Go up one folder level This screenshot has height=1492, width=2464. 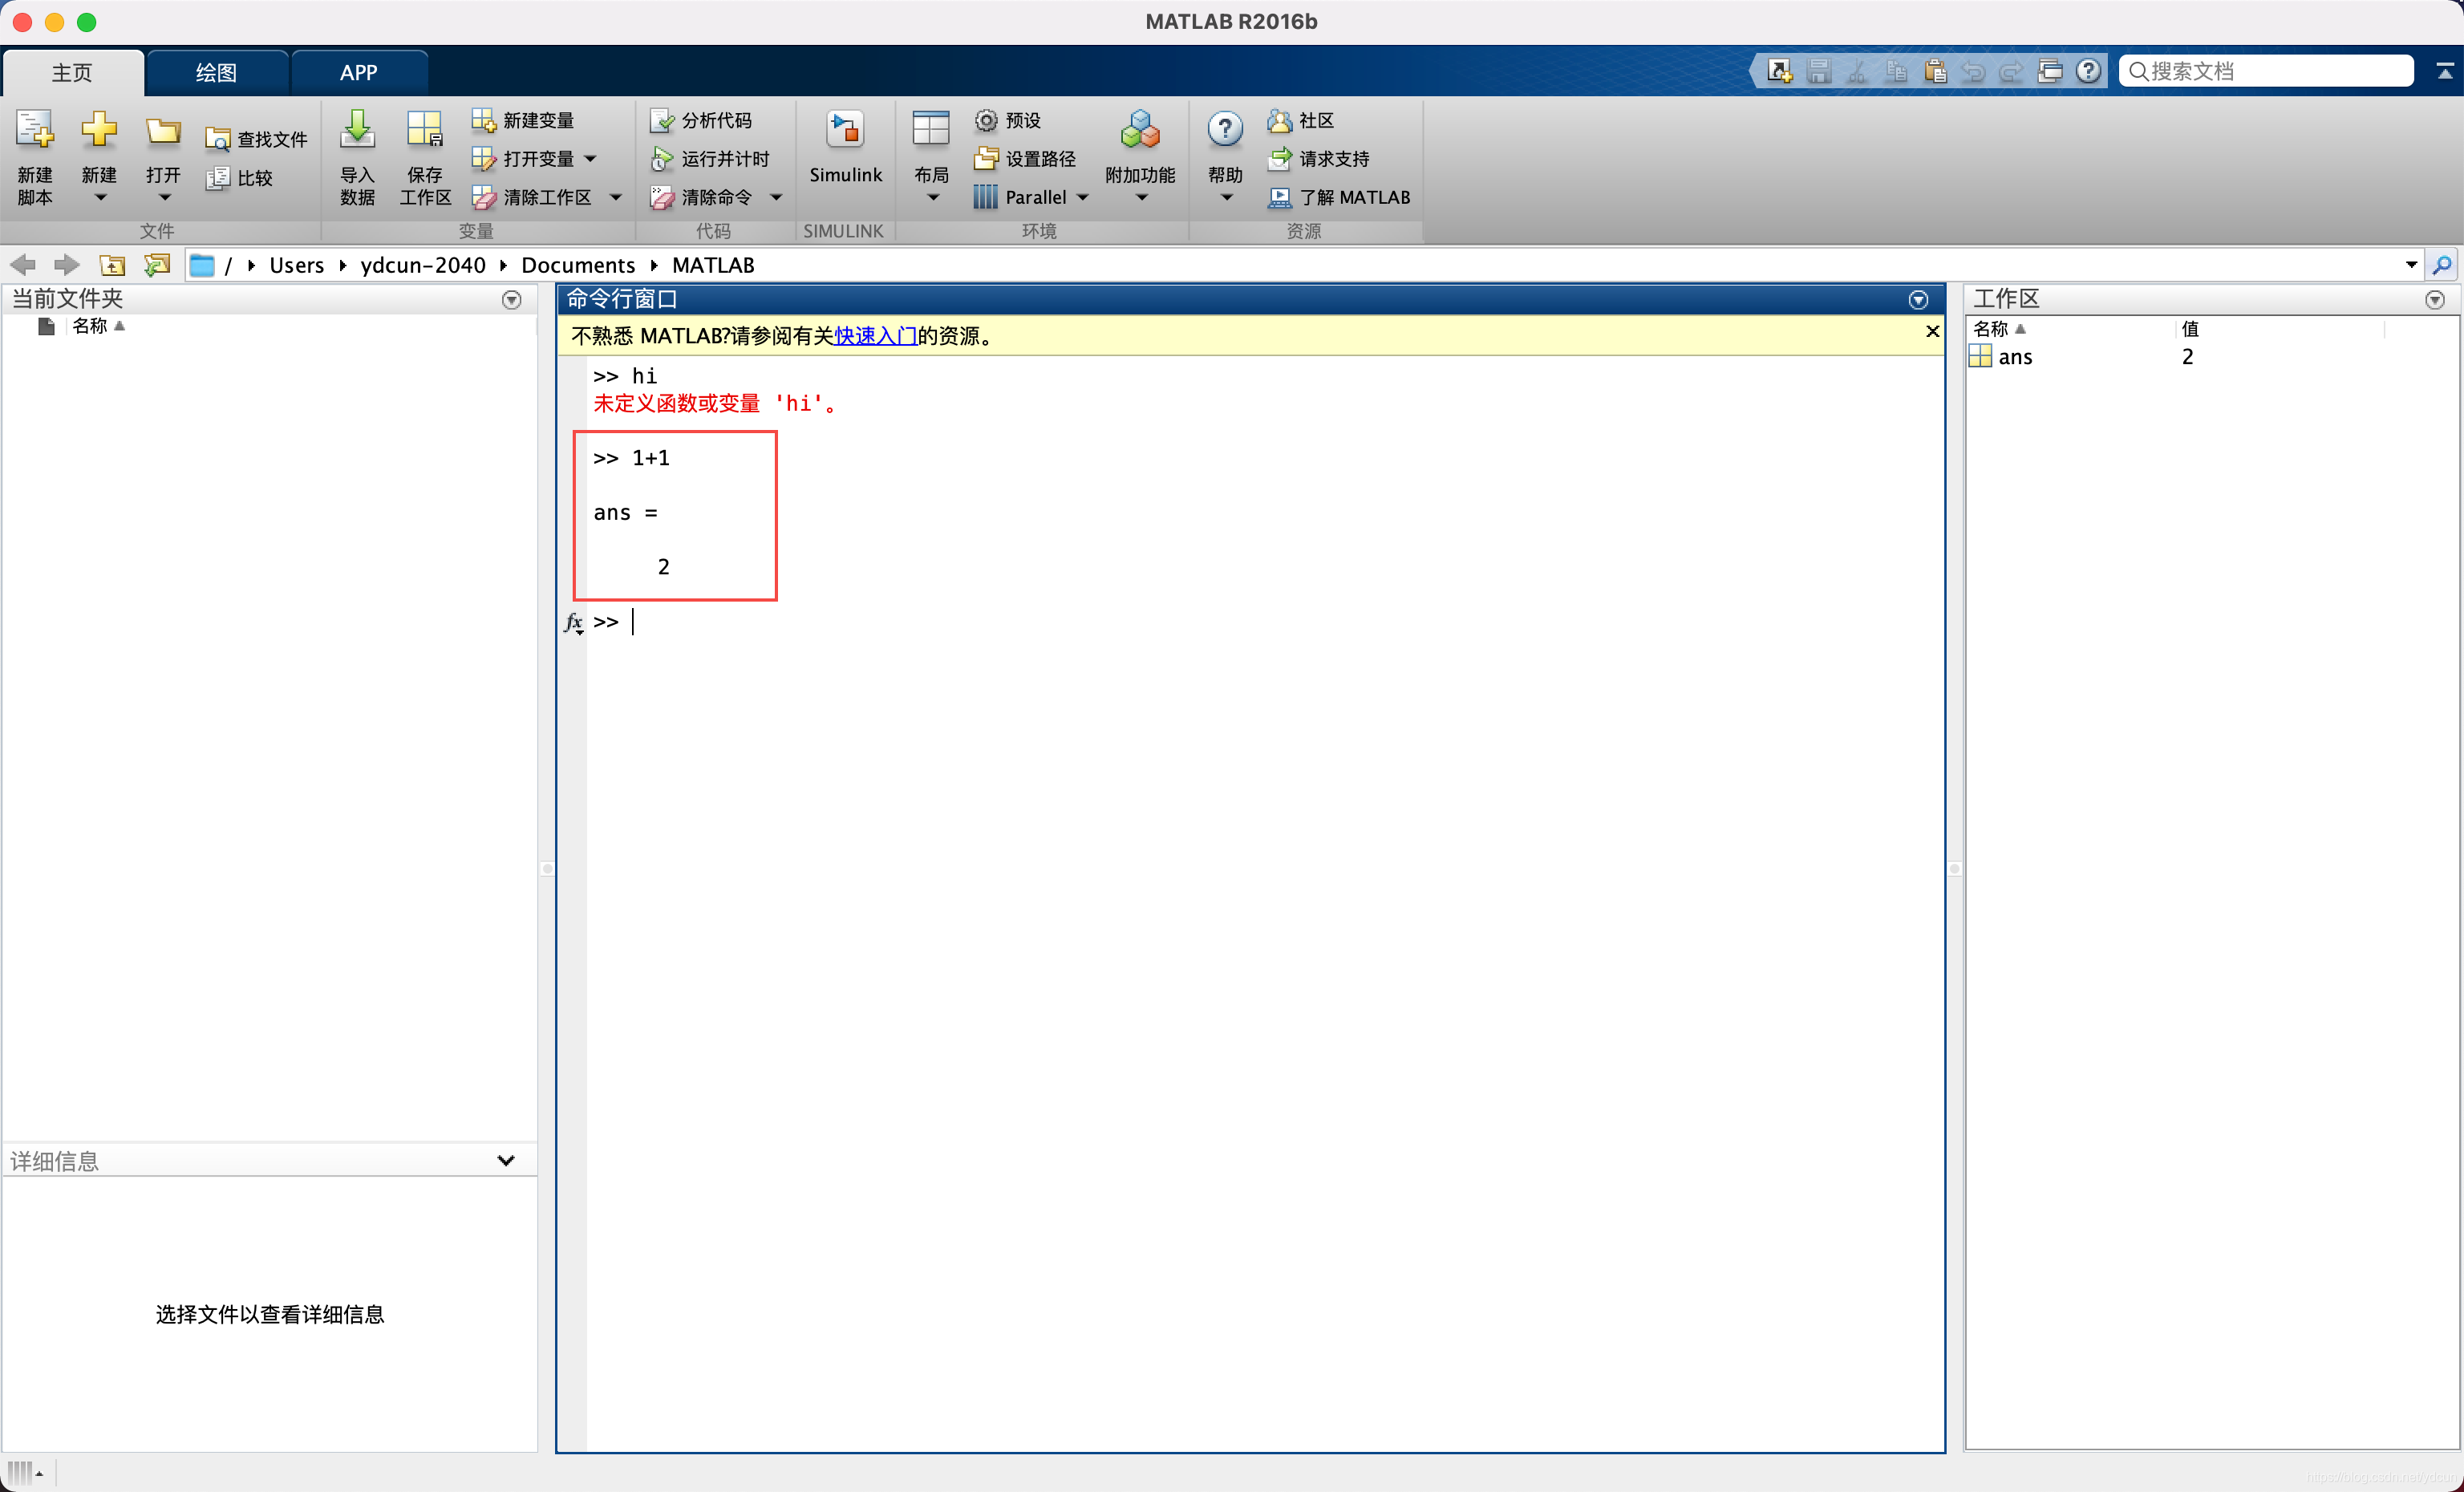click(112, 265)
